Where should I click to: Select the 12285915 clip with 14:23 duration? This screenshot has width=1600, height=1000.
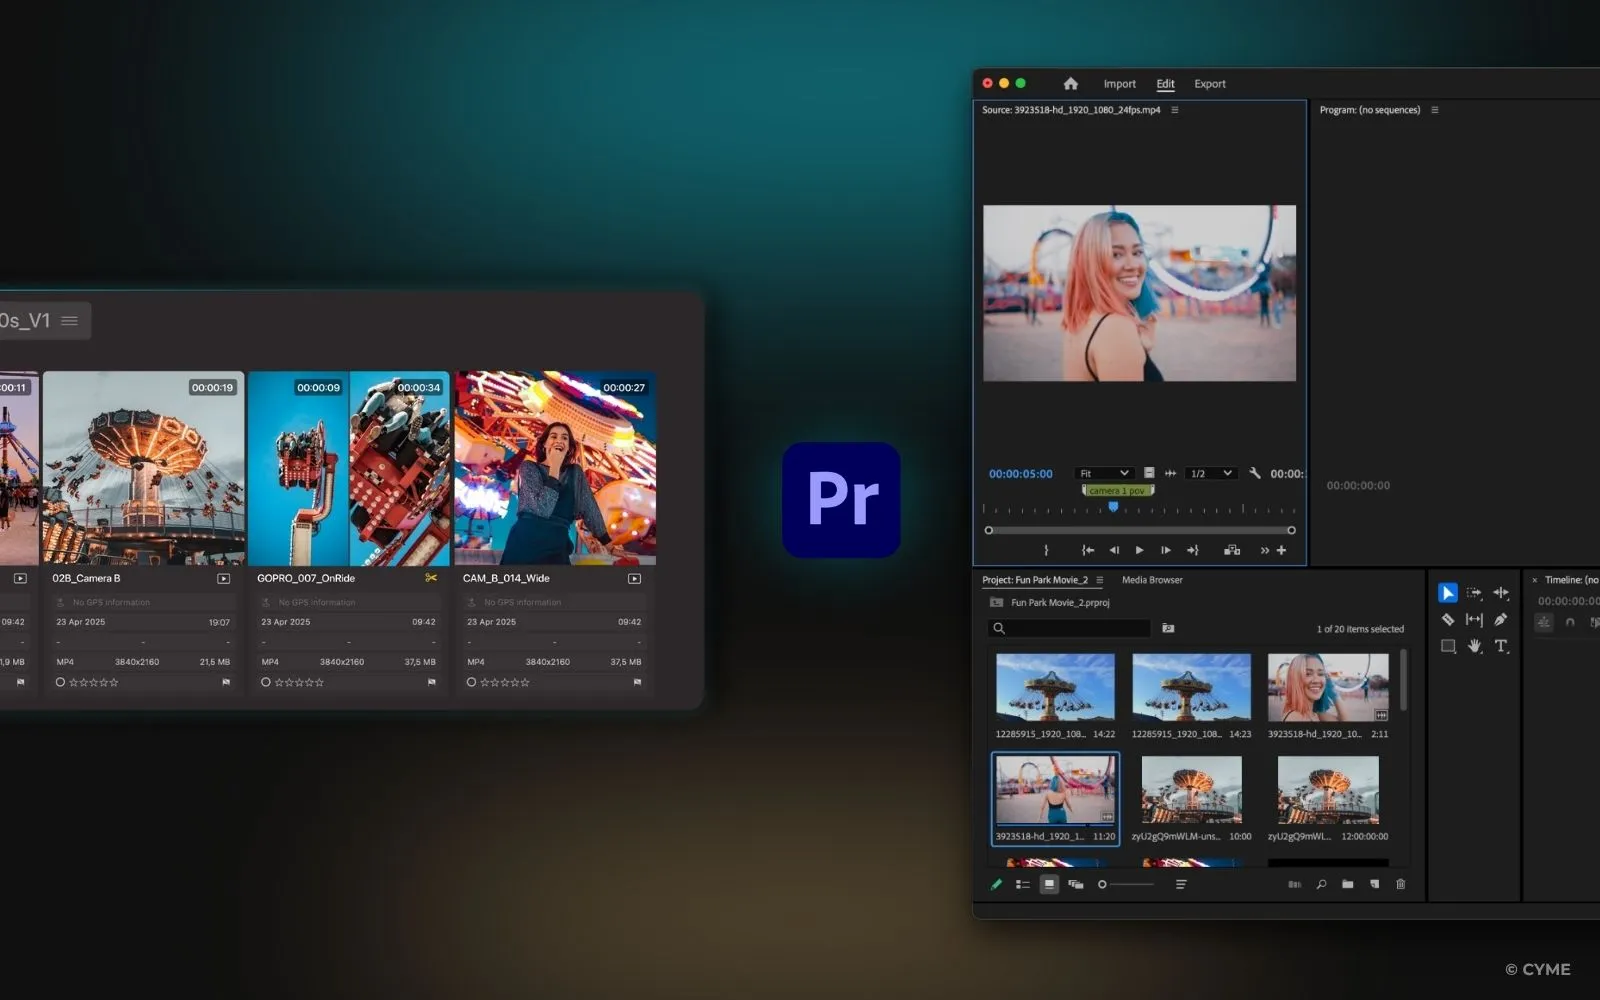point(1191,695)
